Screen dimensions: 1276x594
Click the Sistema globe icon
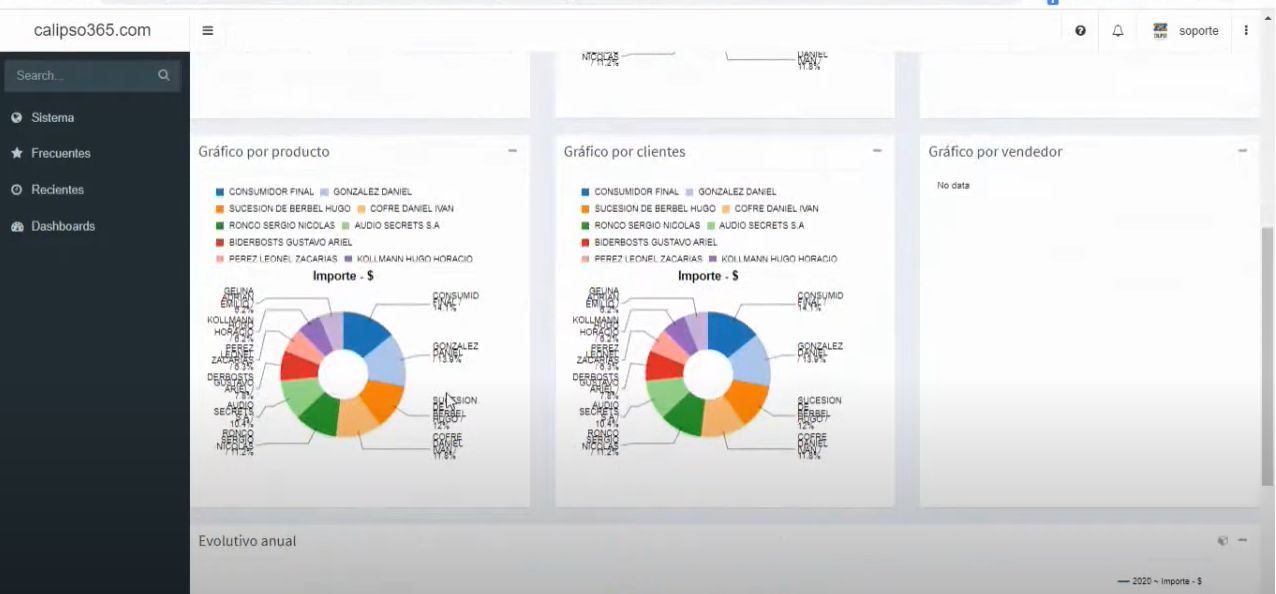click(17, 117)
